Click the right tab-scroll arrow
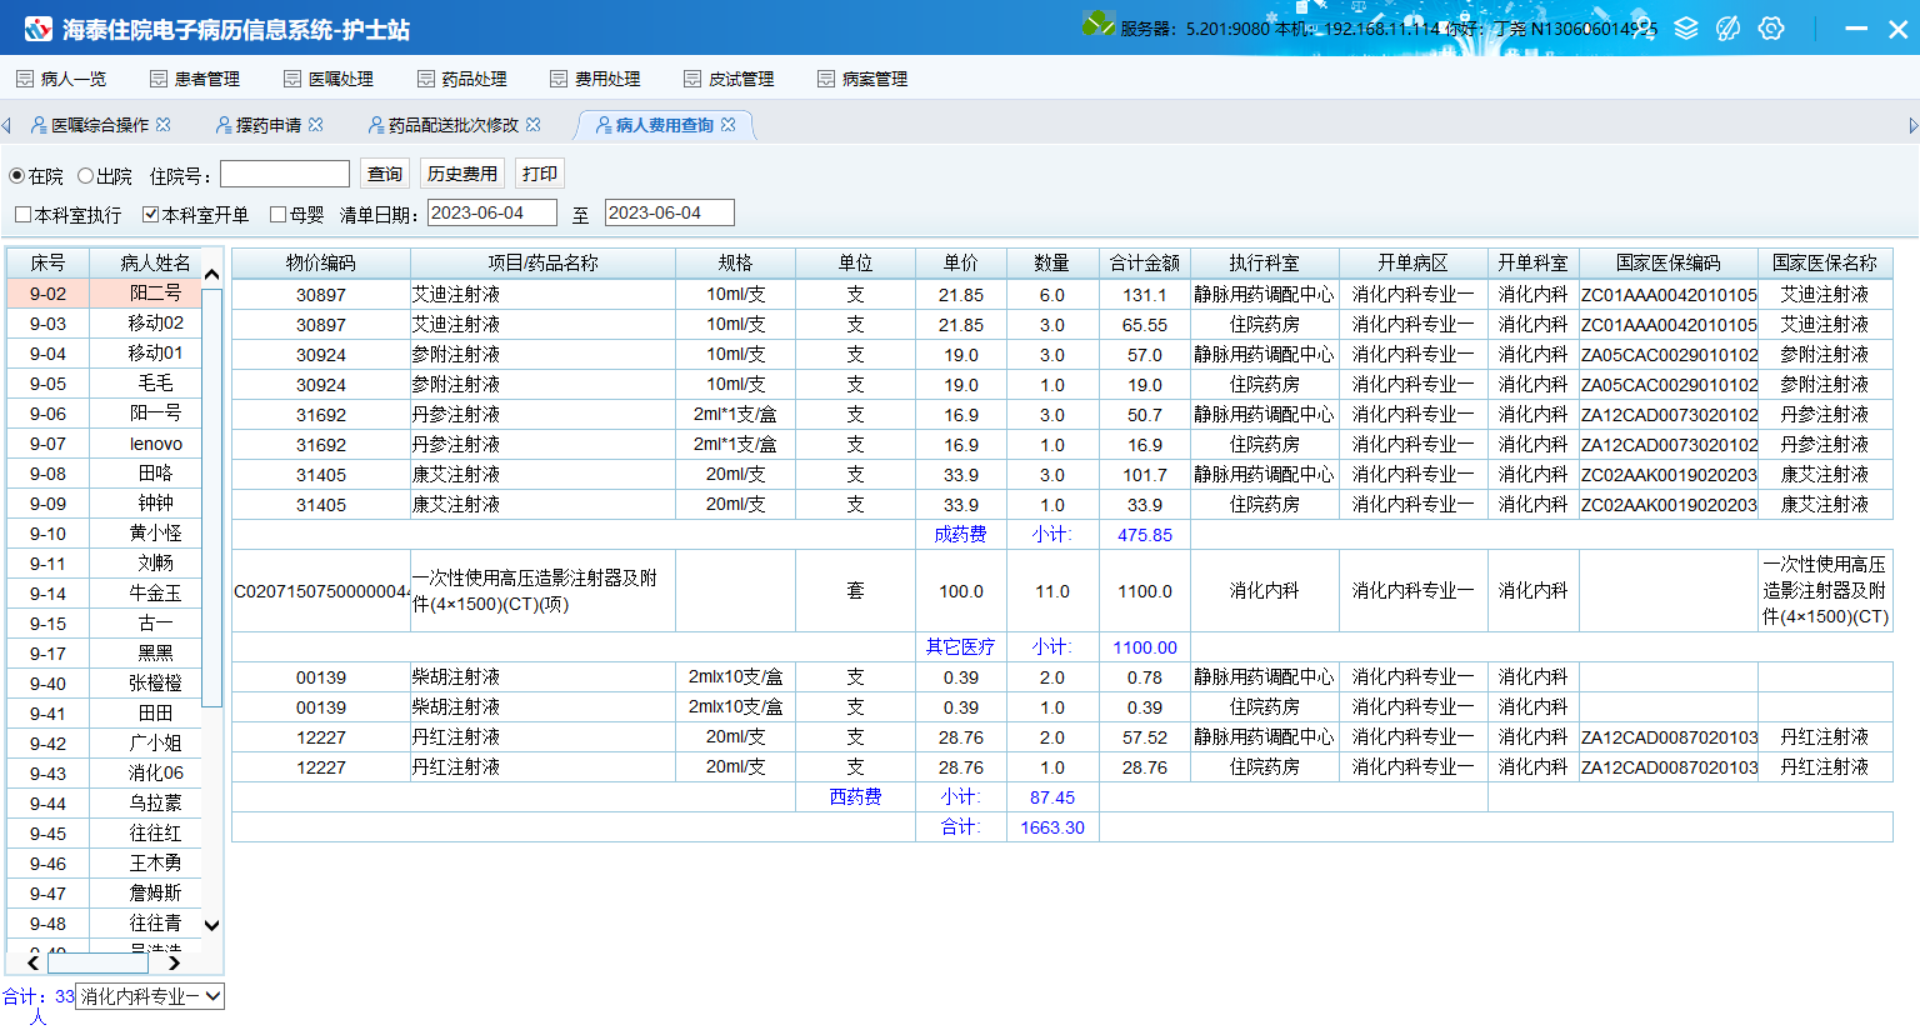The width and height of the screenshot is (1920, 1030). tap(1913, 126)
